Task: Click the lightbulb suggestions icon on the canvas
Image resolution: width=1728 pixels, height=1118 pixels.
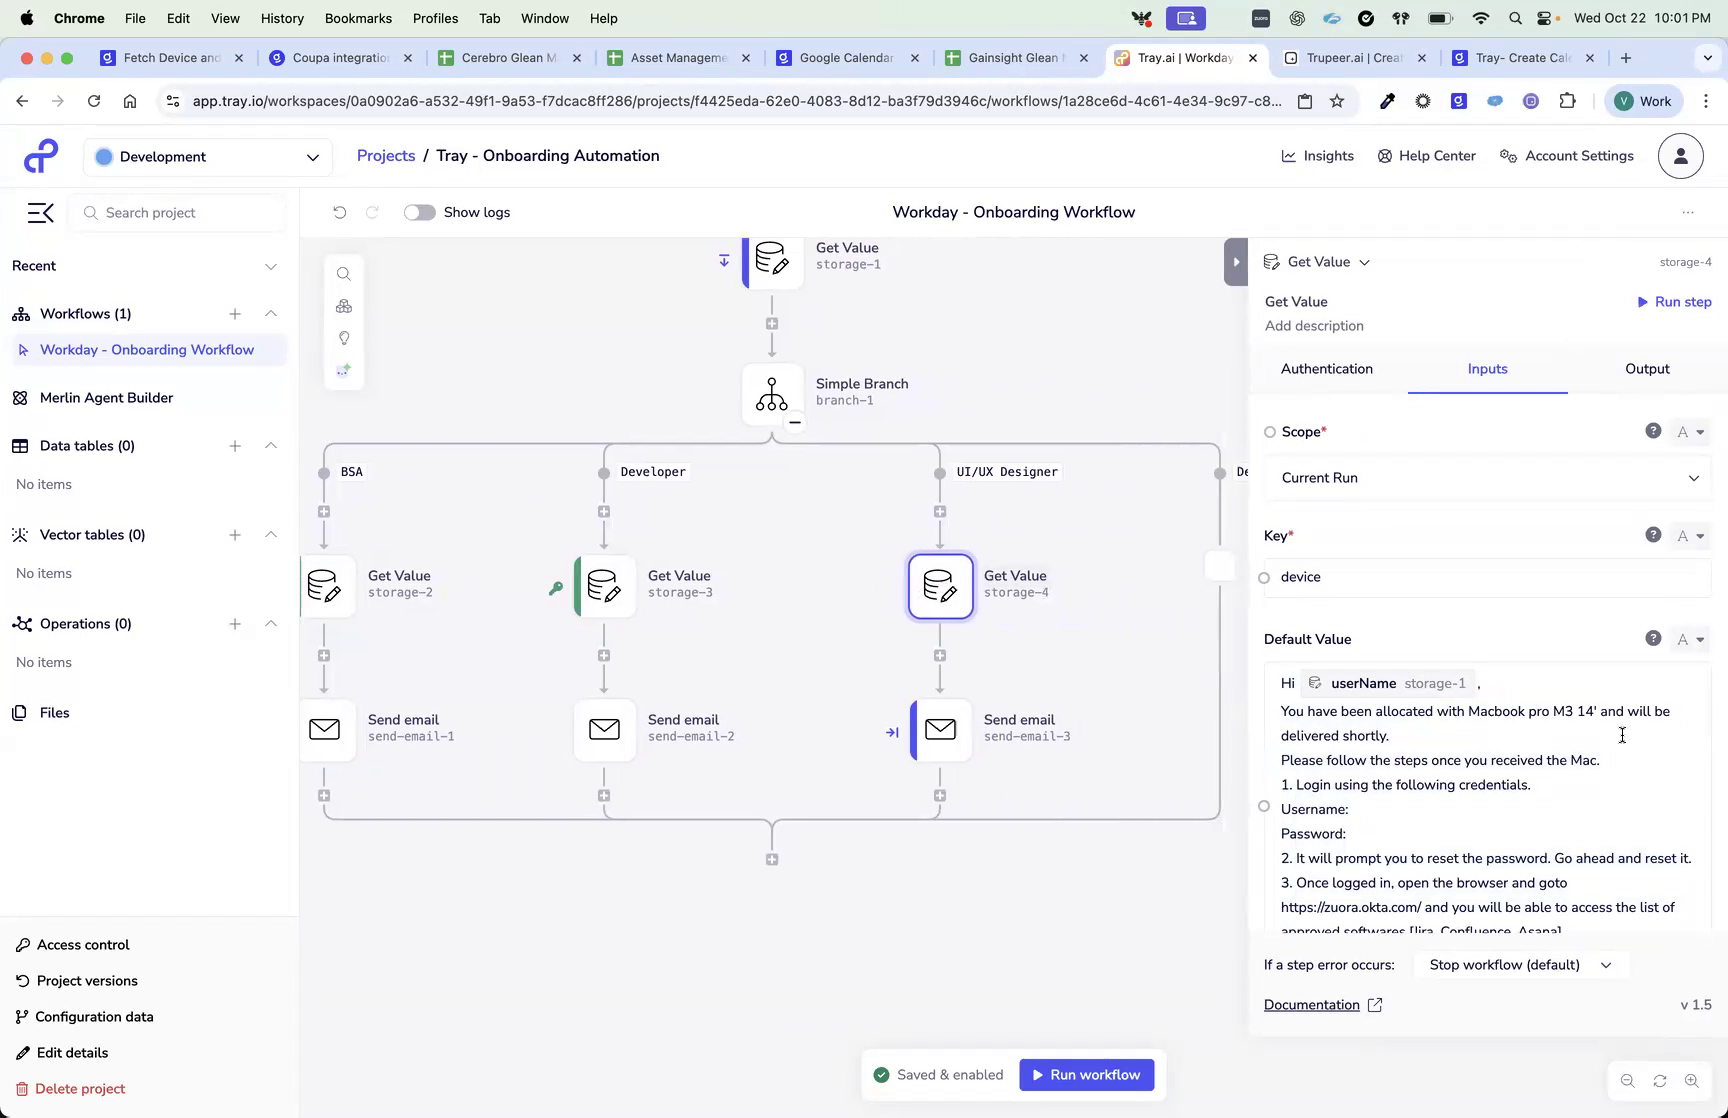Action: 344,338
